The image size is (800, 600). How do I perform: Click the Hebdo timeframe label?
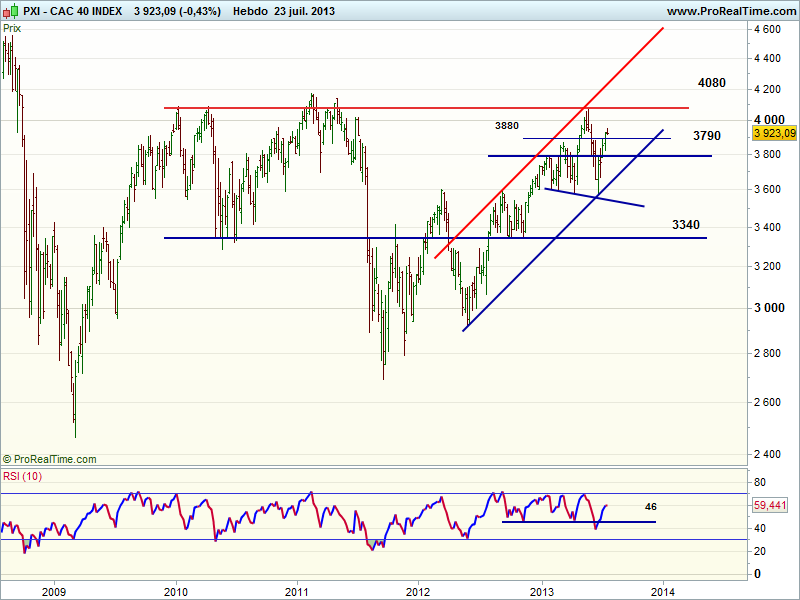pyautogui.click(x=249, y=11)
